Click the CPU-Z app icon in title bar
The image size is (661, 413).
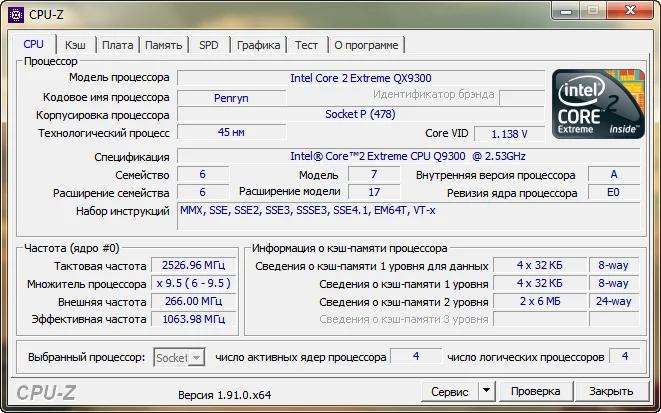coord(16,15)
